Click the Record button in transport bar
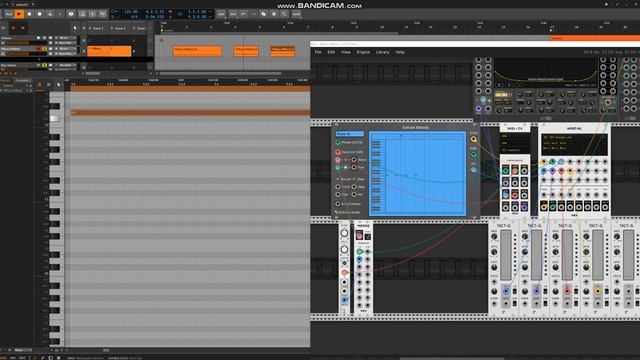 40,14
